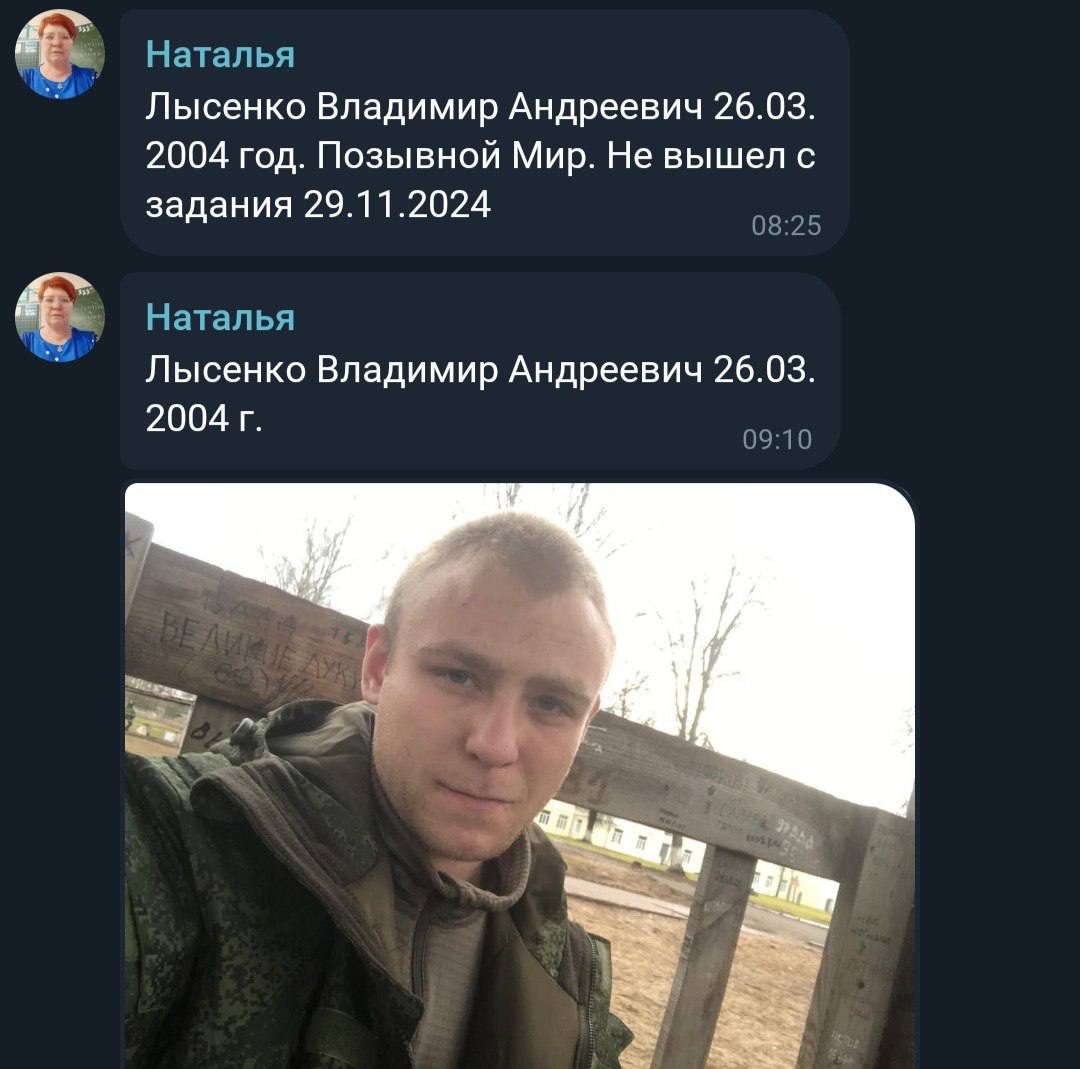Select the message ending with "2004 г."

pyautogui.click(x=481, y=371)
